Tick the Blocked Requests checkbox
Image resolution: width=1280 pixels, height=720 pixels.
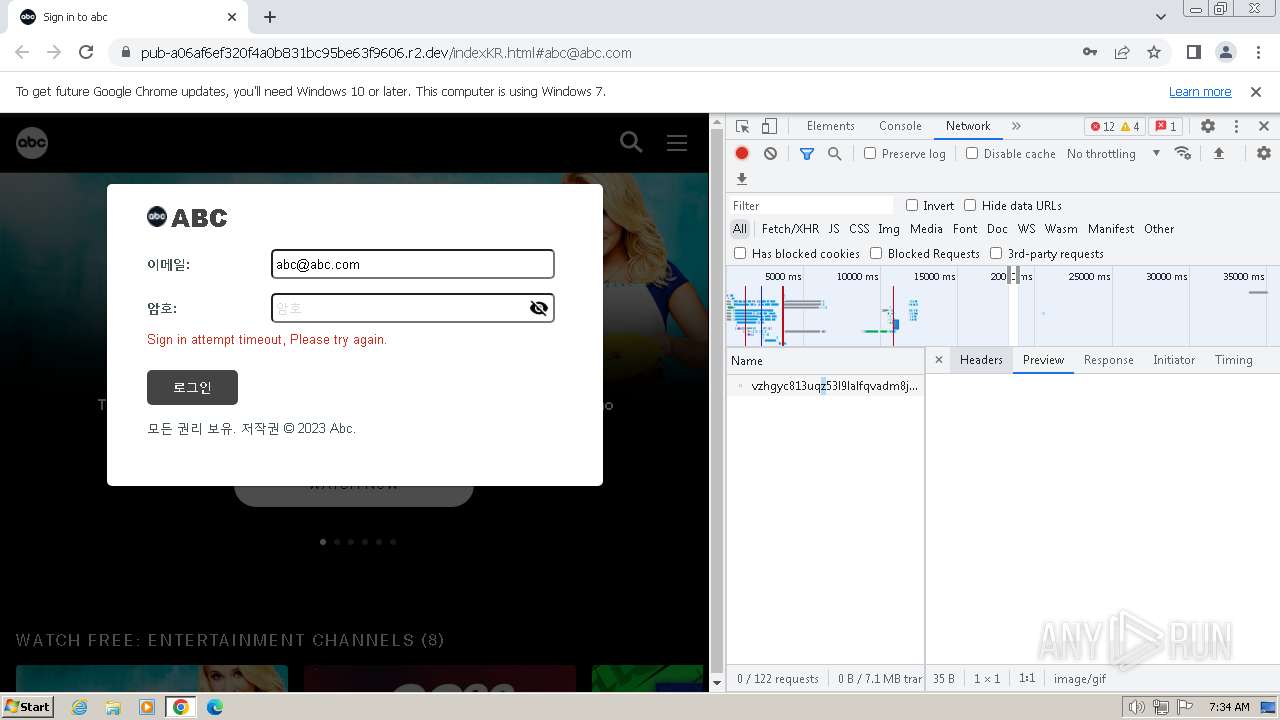(x=876, y=253)
